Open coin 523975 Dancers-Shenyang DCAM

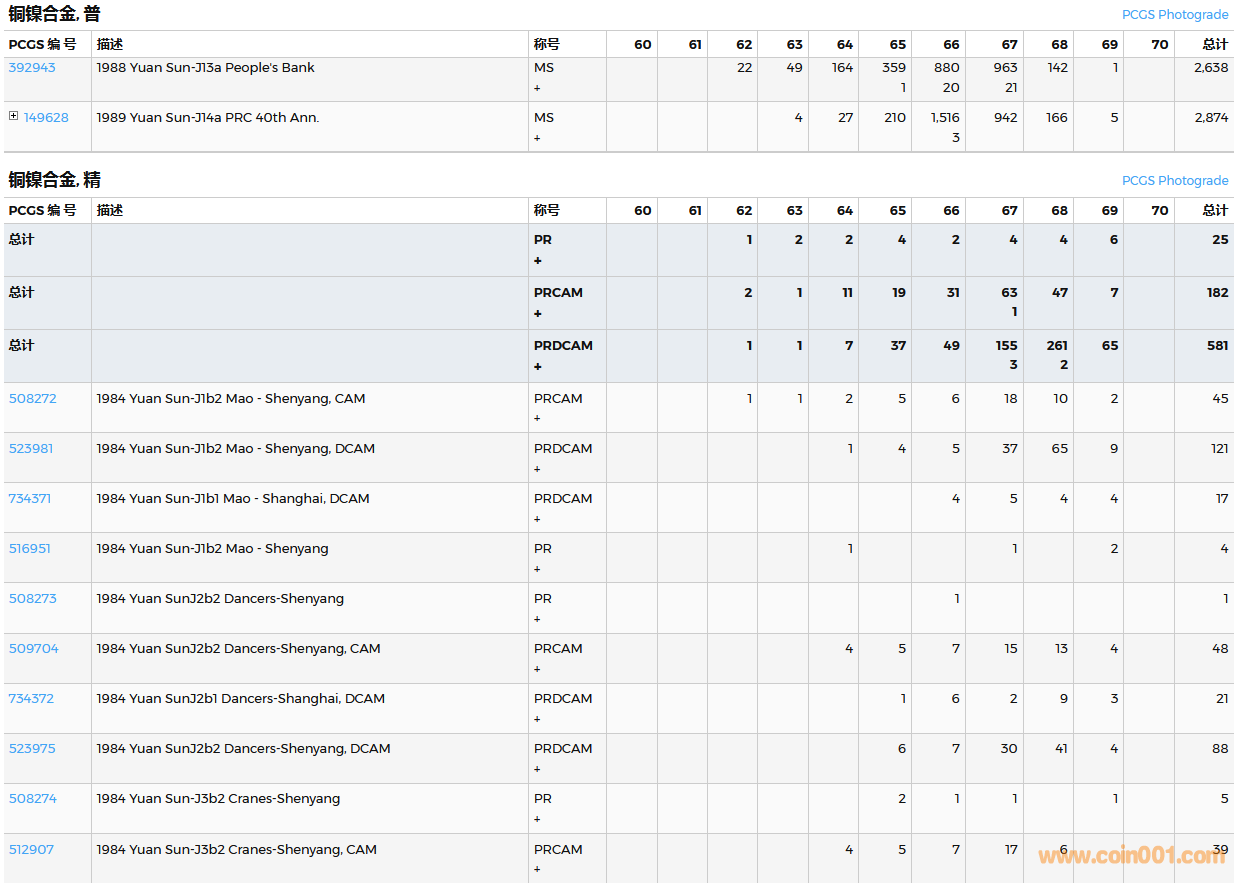(32, 749)
